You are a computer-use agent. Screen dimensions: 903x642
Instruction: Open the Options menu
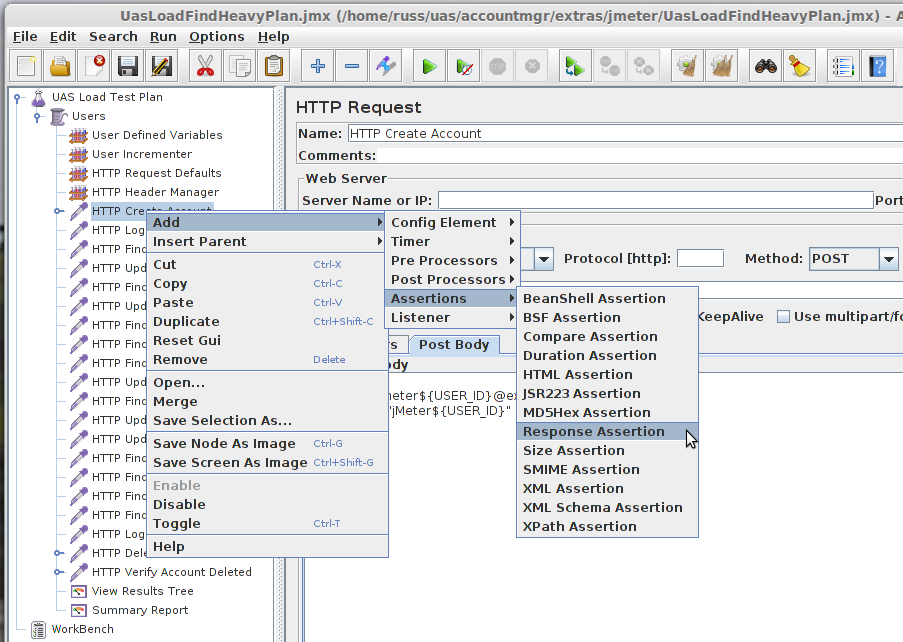[x=217, y=37]
